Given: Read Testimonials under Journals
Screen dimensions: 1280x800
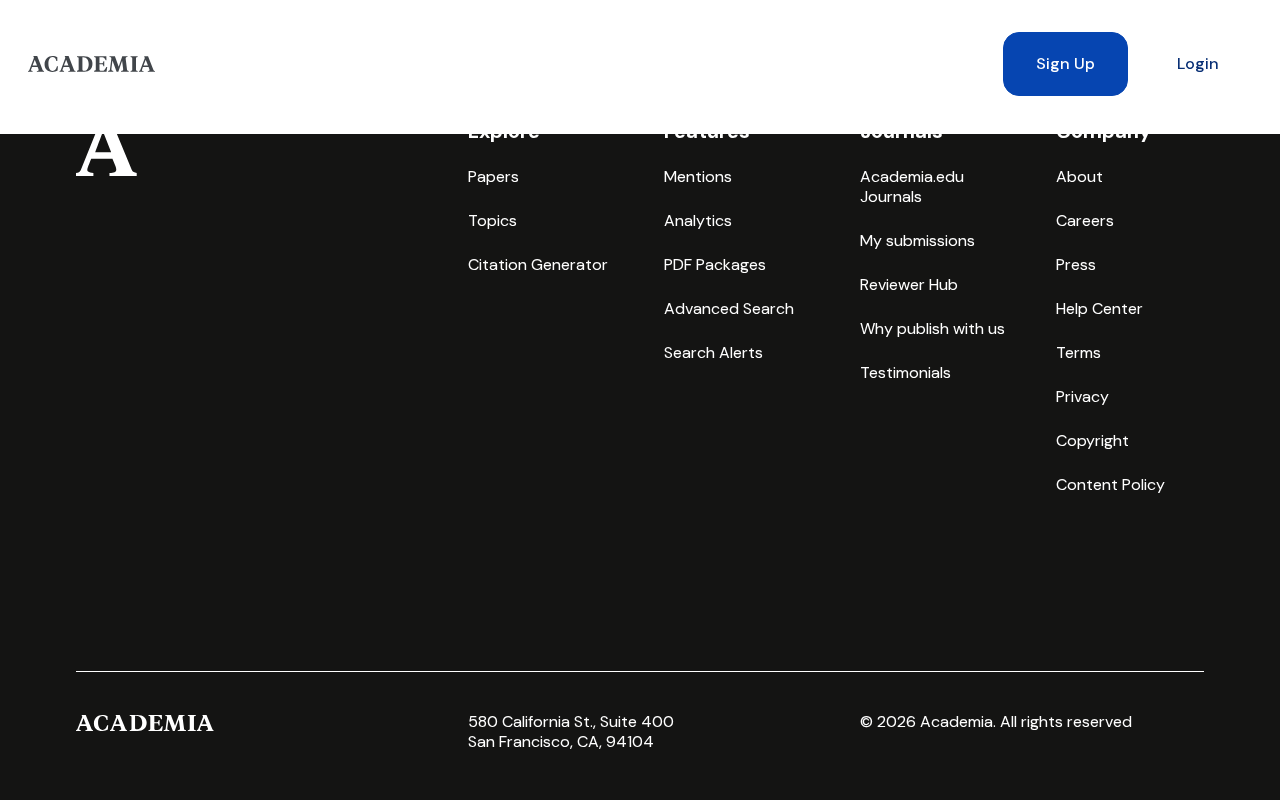Looking at the screenshot, I should click(905, 373).
